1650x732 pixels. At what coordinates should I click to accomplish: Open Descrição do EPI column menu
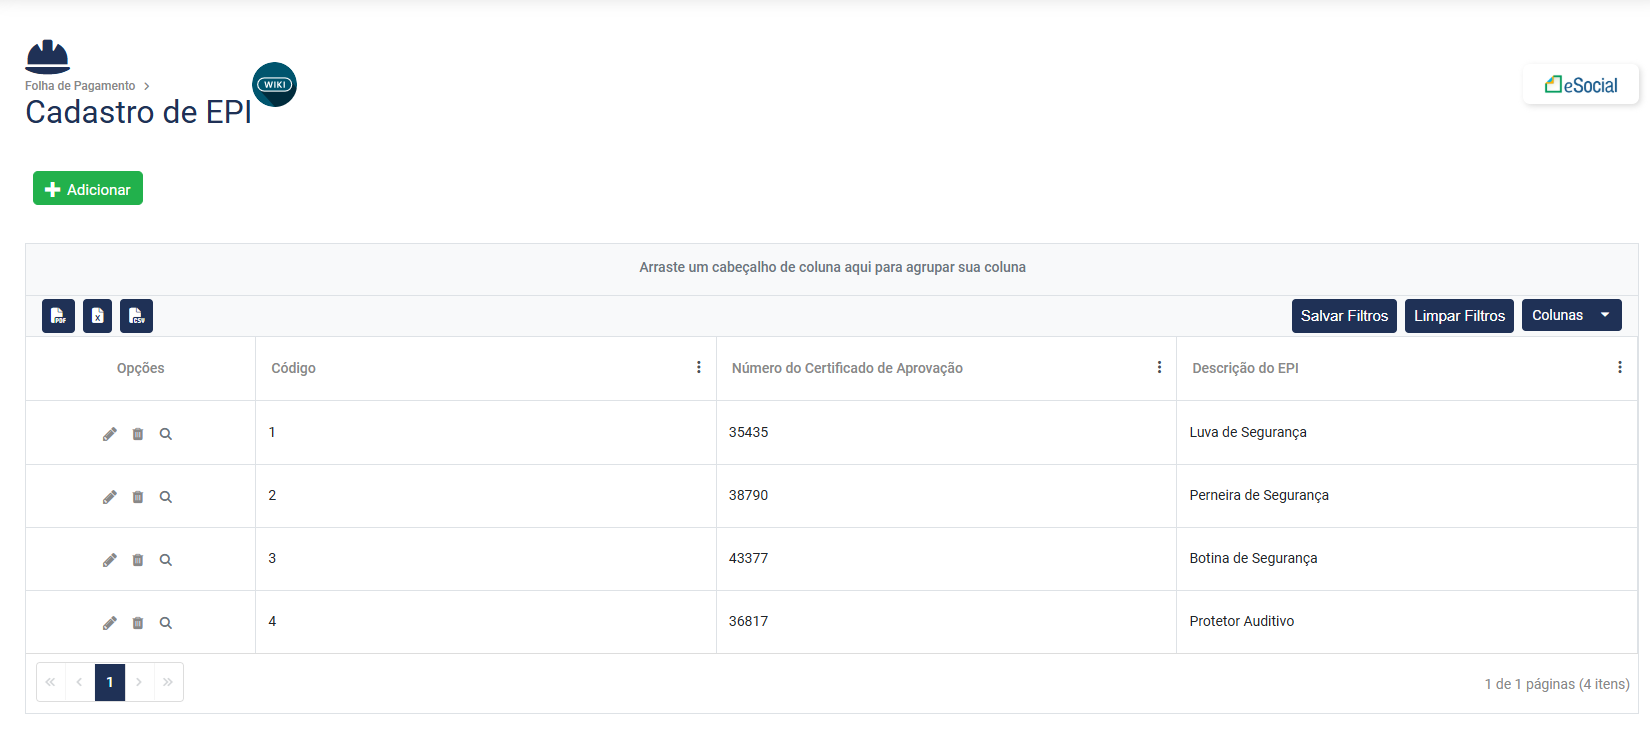coord(1620,368)
